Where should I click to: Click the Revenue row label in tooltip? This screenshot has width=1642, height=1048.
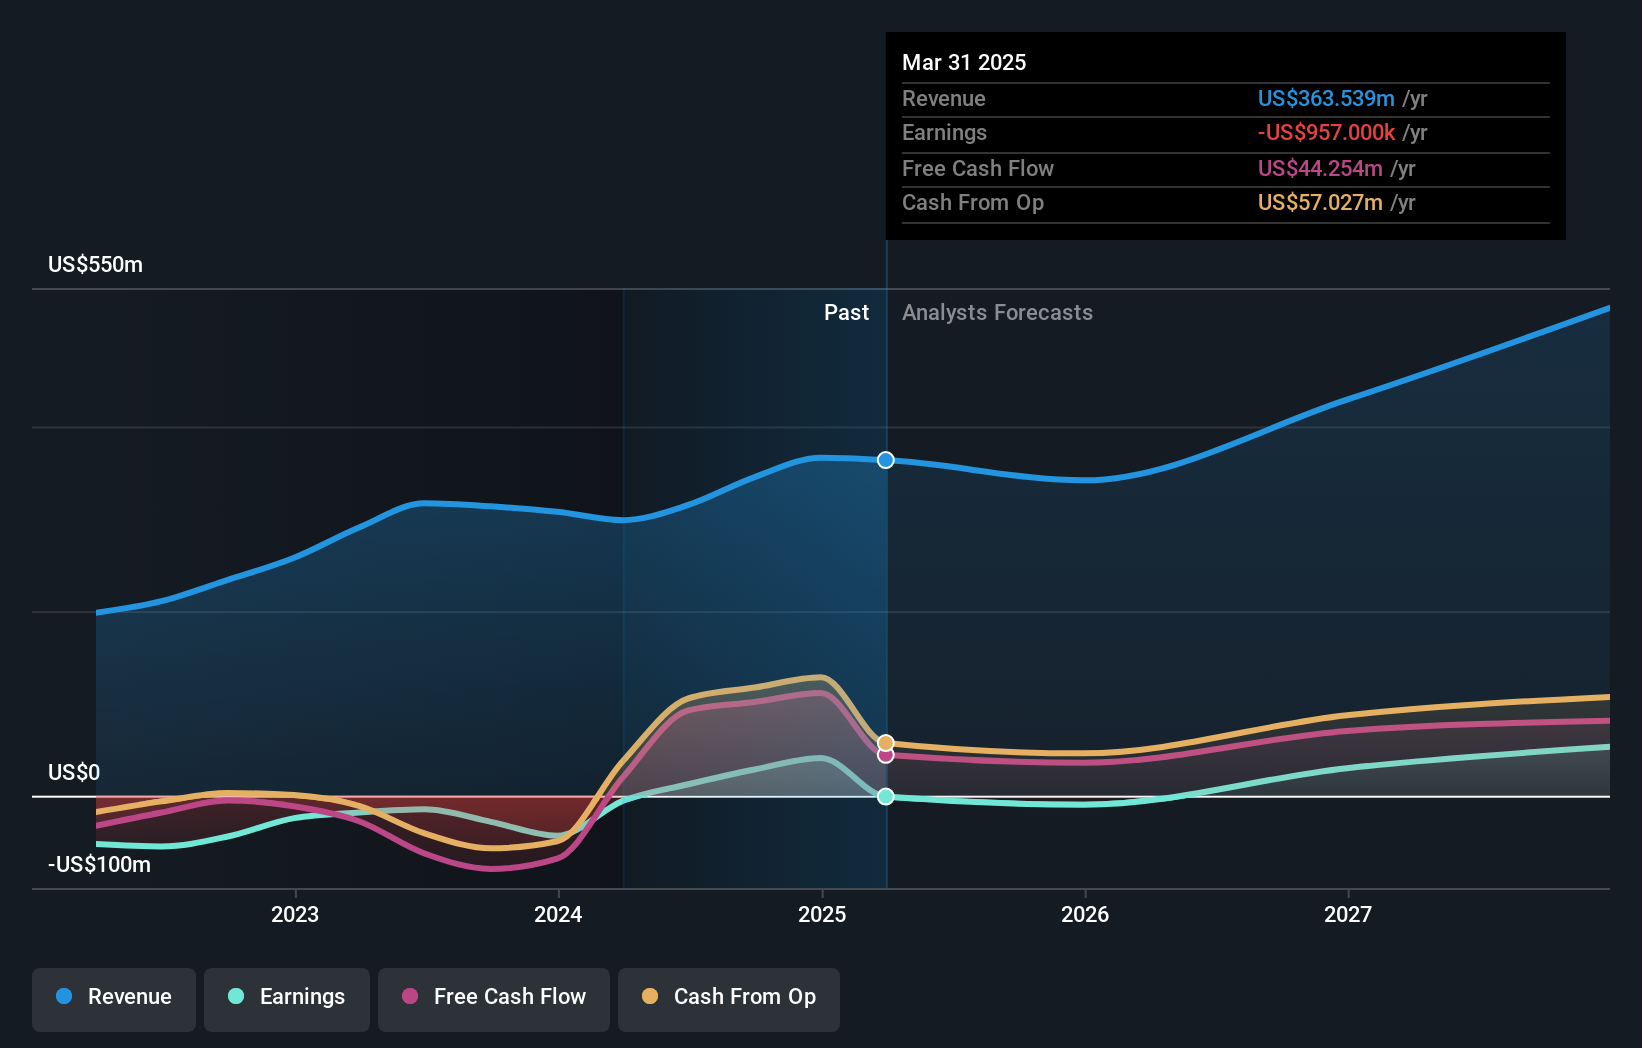pyautogui.click(x=944, y=98)
